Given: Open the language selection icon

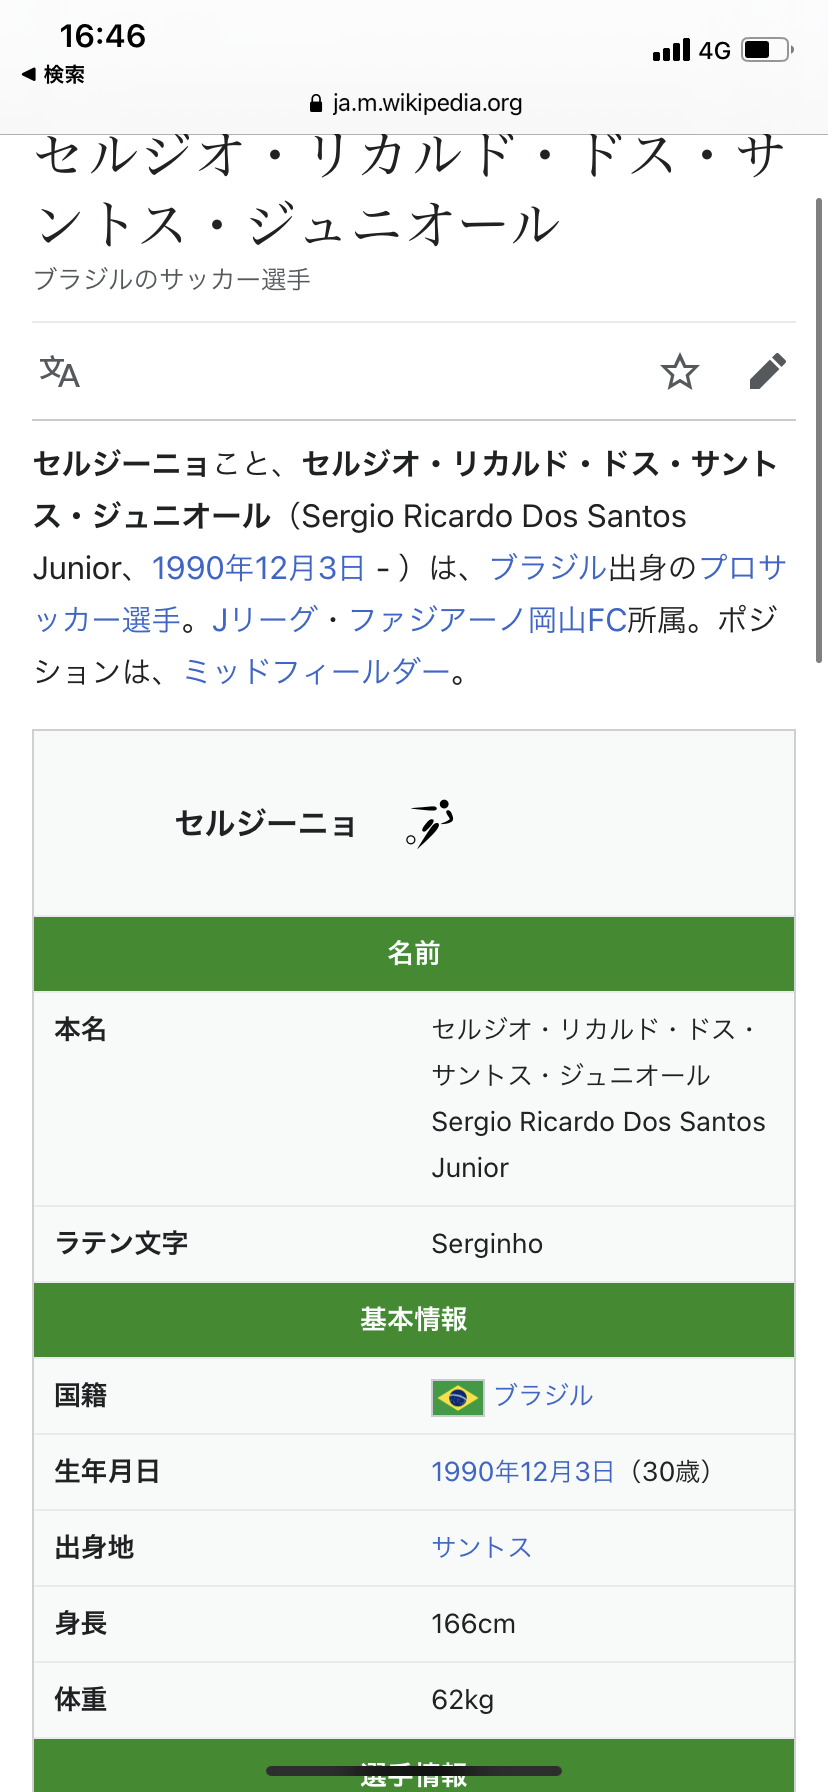Looking at the screenshot, I should point(59,372).
